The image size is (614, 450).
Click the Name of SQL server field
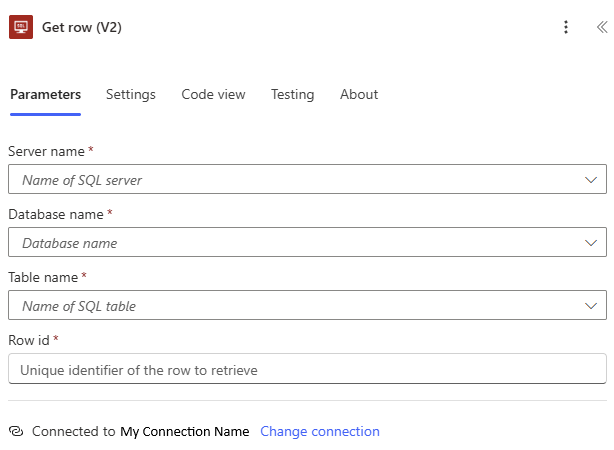tap(307, 179)
